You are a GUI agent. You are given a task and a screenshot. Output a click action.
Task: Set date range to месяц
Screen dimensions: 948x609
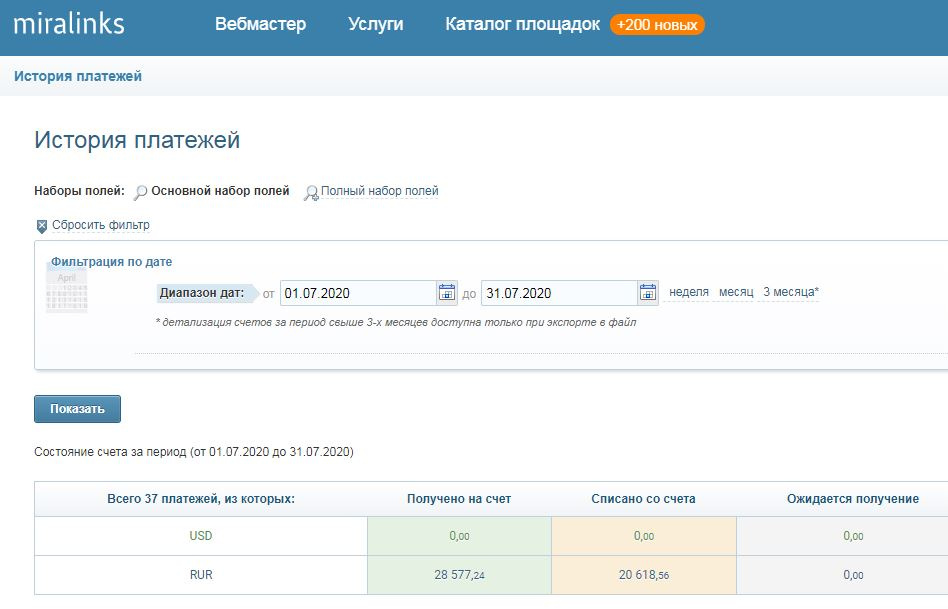pyautogui.click(x=736, y=292)
